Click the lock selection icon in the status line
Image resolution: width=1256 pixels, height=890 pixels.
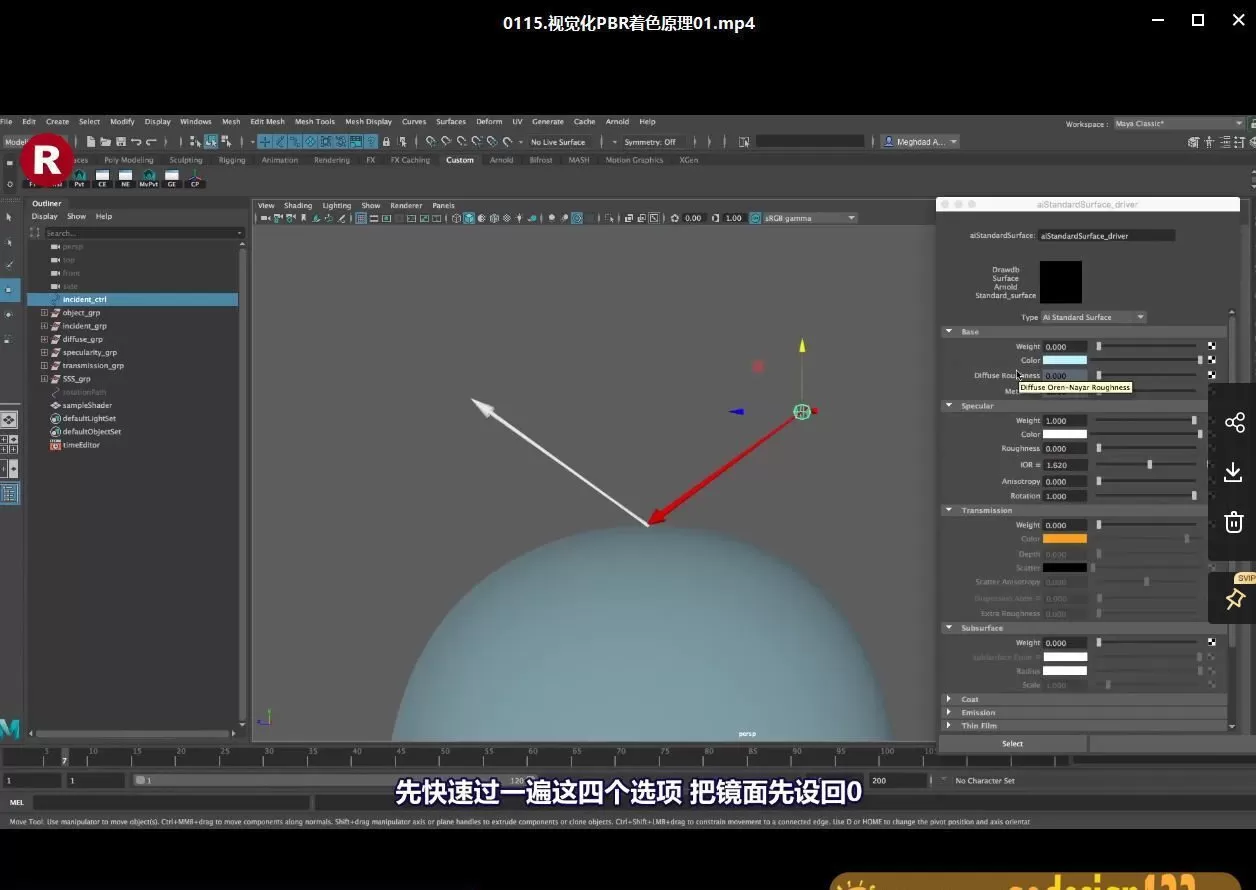(x=385, y=142)
